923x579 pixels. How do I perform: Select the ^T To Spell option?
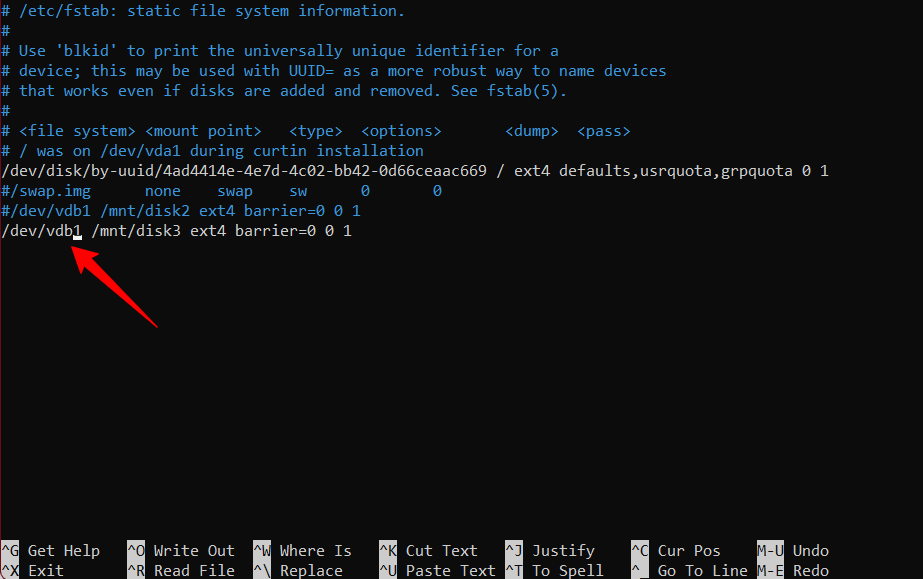coord(555,570)
